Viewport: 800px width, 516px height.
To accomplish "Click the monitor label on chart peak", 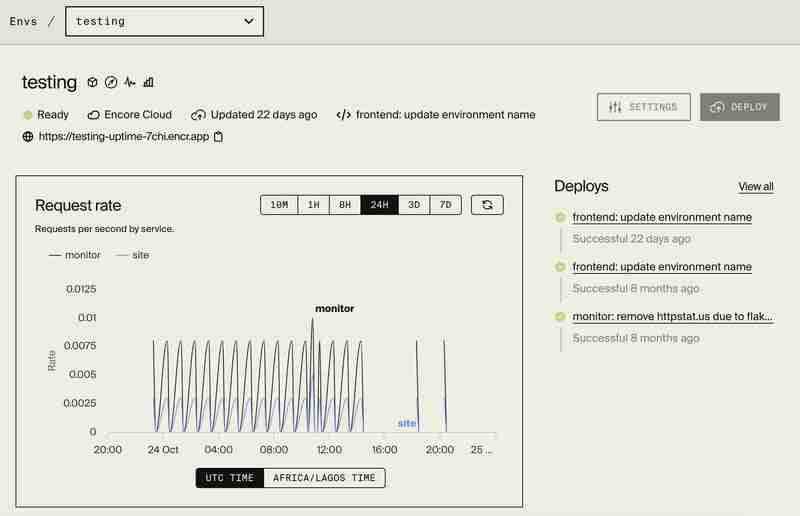I will (x=334, y=308).
